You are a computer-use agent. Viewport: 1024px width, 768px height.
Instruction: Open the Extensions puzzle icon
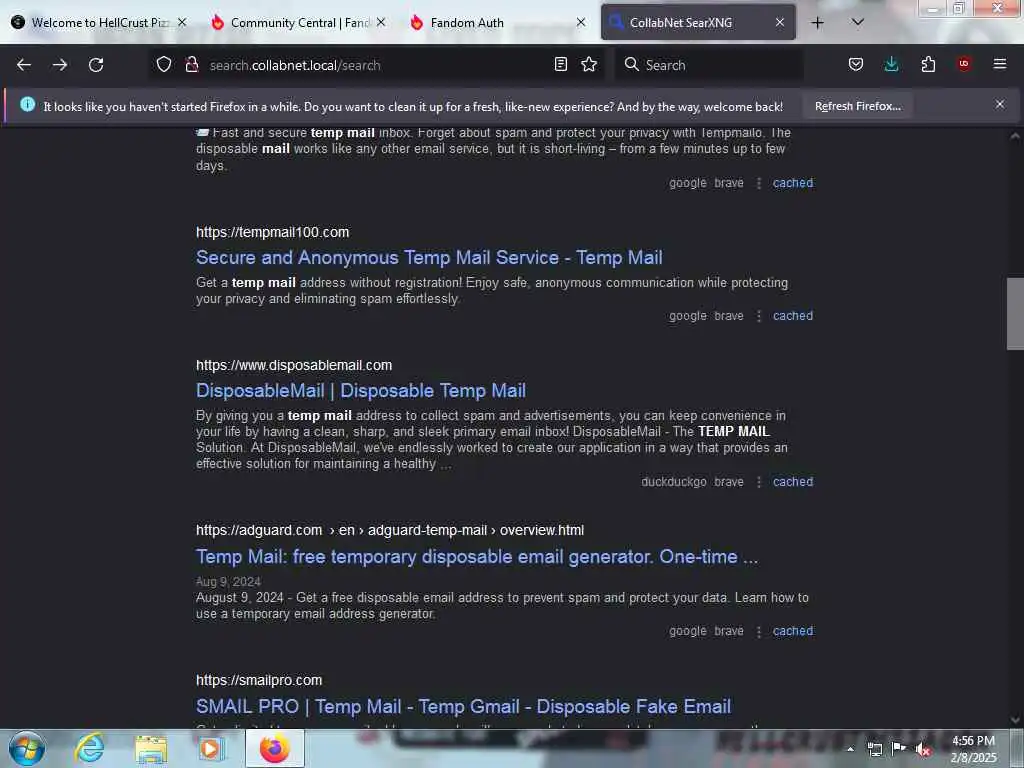tap(928, 64)
